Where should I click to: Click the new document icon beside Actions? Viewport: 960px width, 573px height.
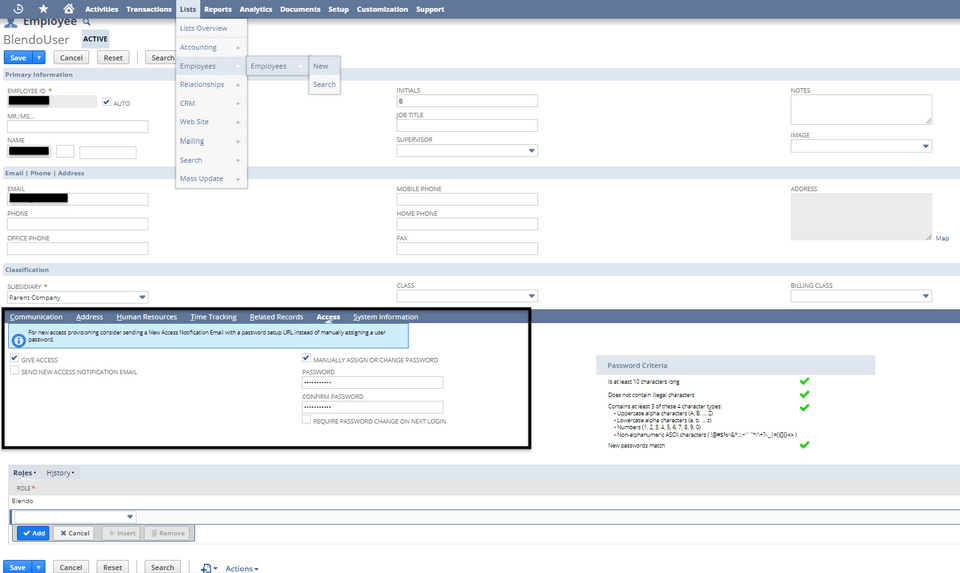[207, 567]
